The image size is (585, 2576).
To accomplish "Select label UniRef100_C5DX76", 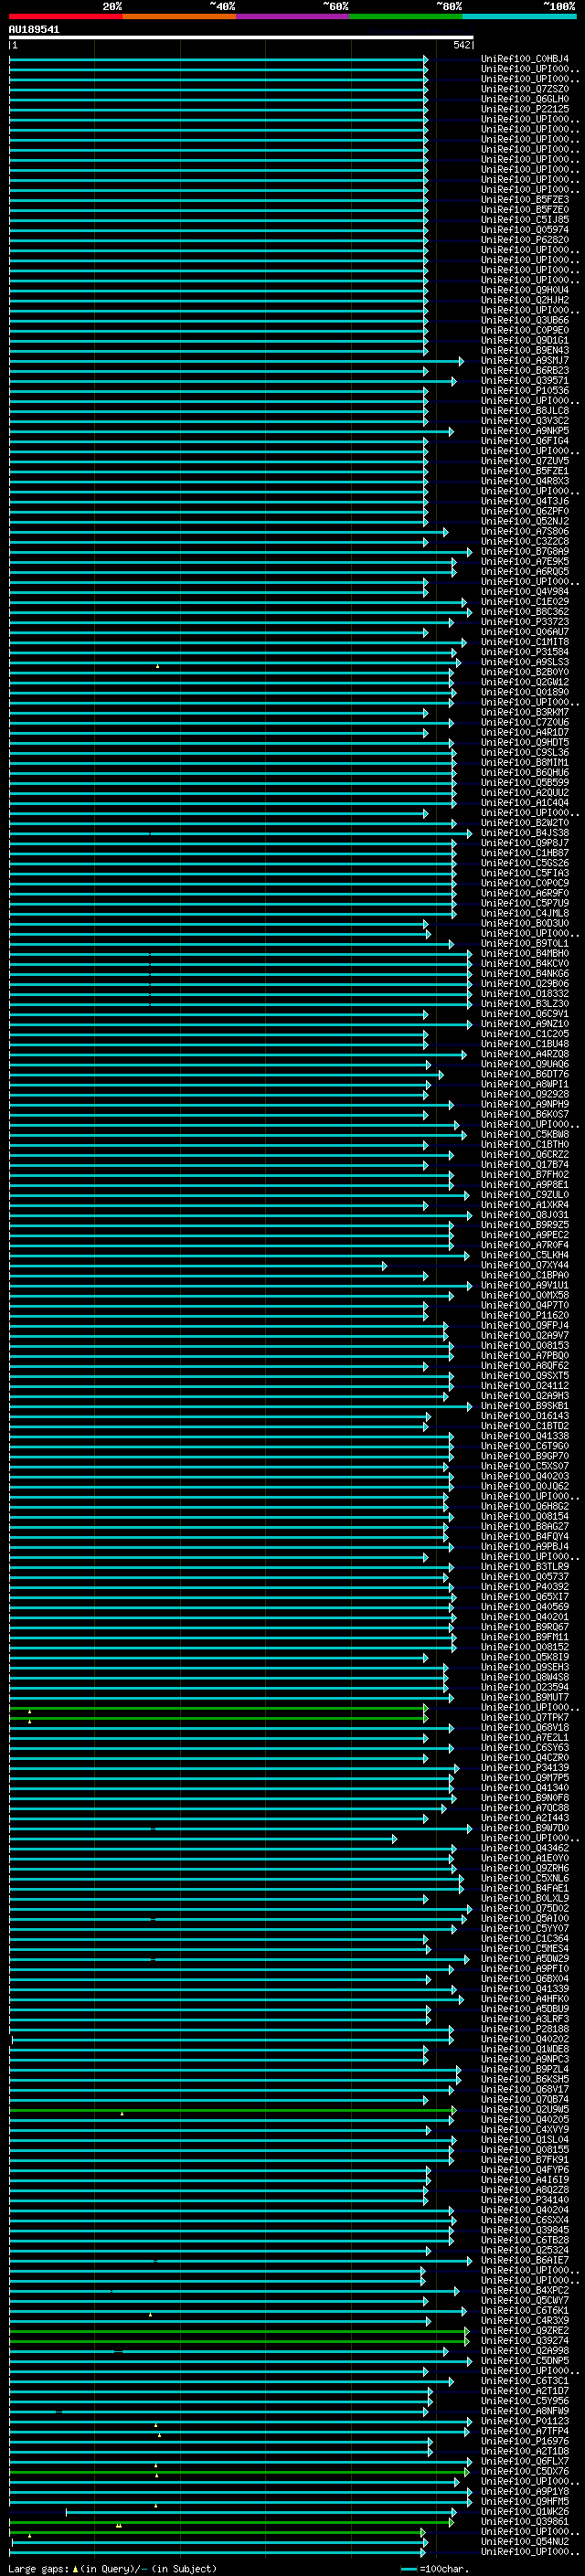I will (x=525, y=2471).
